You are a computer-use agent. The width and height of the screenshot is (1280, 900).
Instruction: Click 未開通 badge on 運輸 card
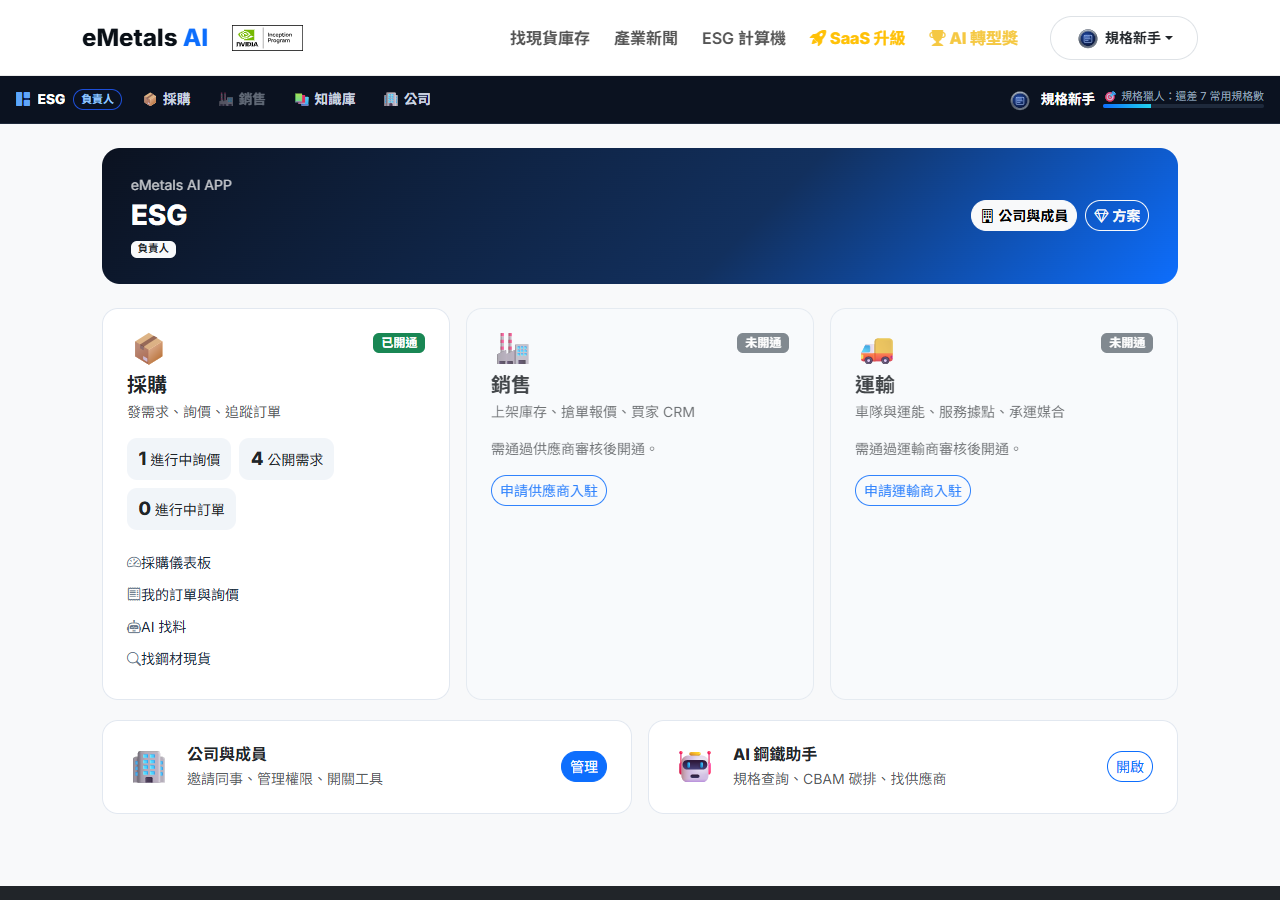(1127, 343)
